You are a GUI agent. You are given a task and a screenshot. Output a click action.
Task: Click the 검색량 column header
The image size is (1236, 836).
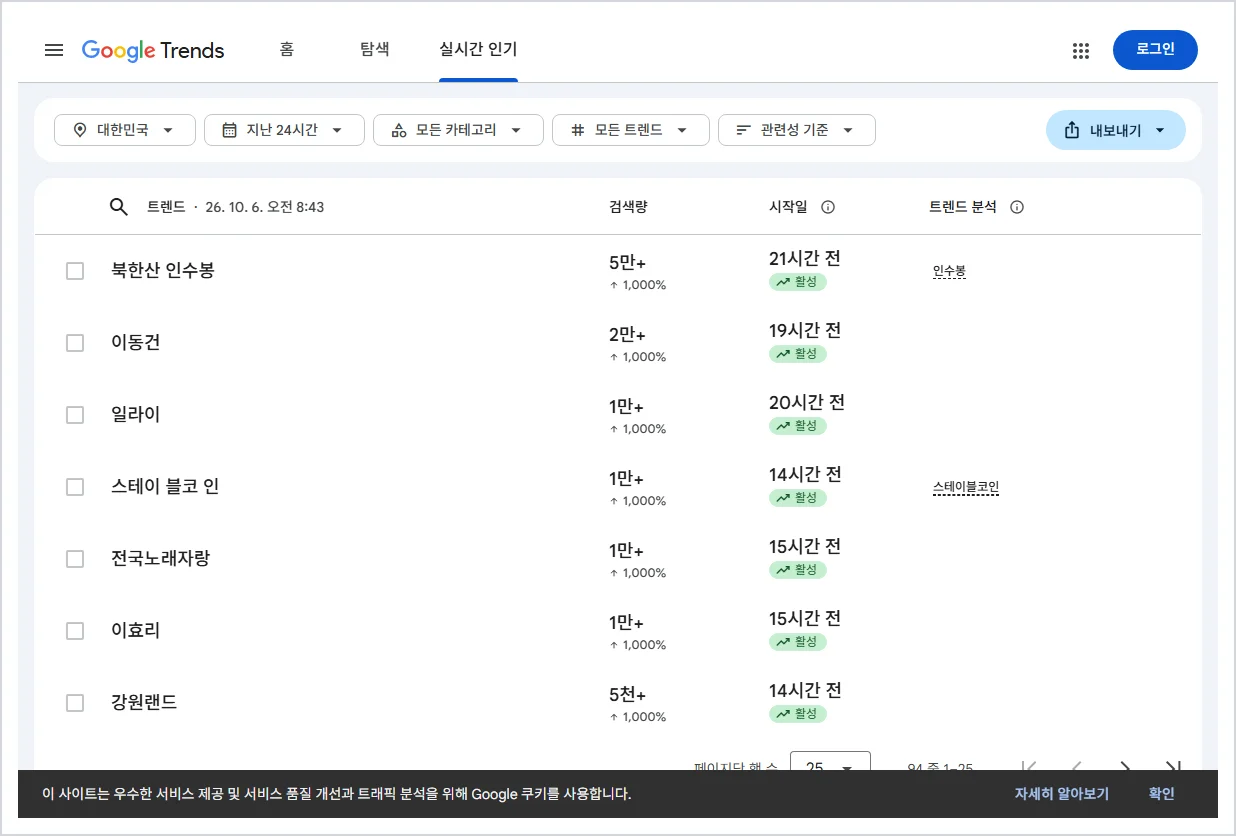coord(628,207)
